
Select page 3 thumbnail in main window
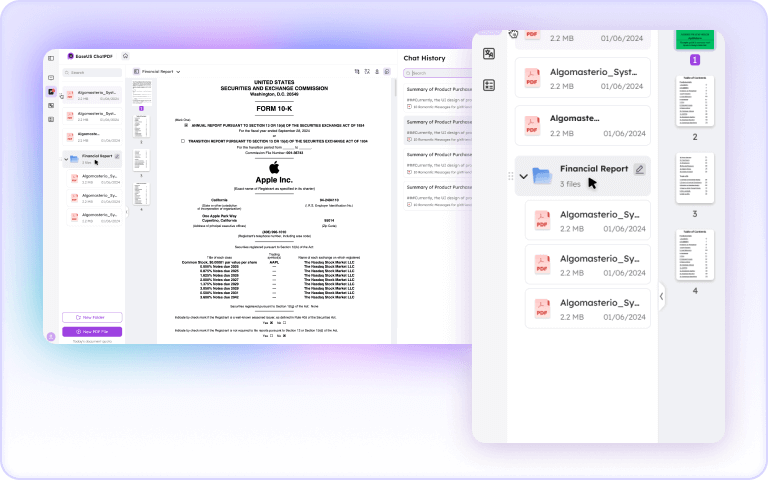[x=142, y=160]
